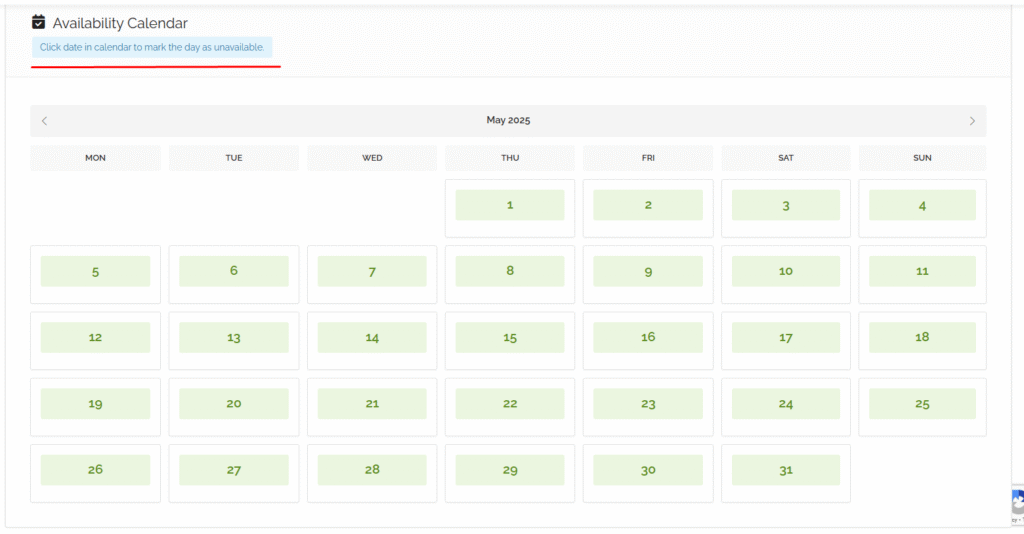Click the MON column header
This screenshot has height=534, width=1024.
coord(95,158)
